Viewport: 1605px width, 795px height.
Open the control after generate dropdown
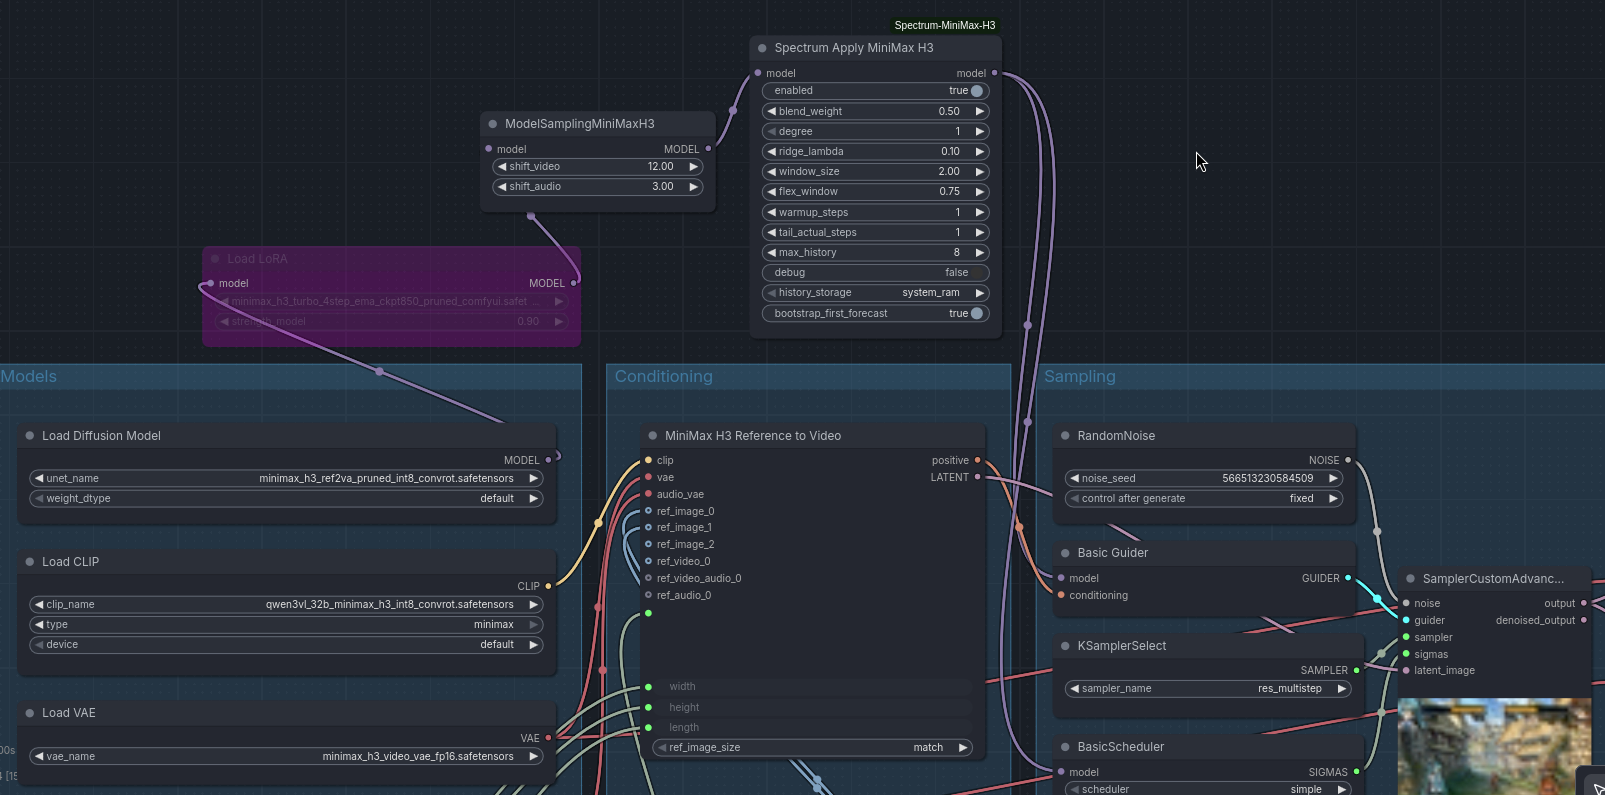coord(1204,499)
